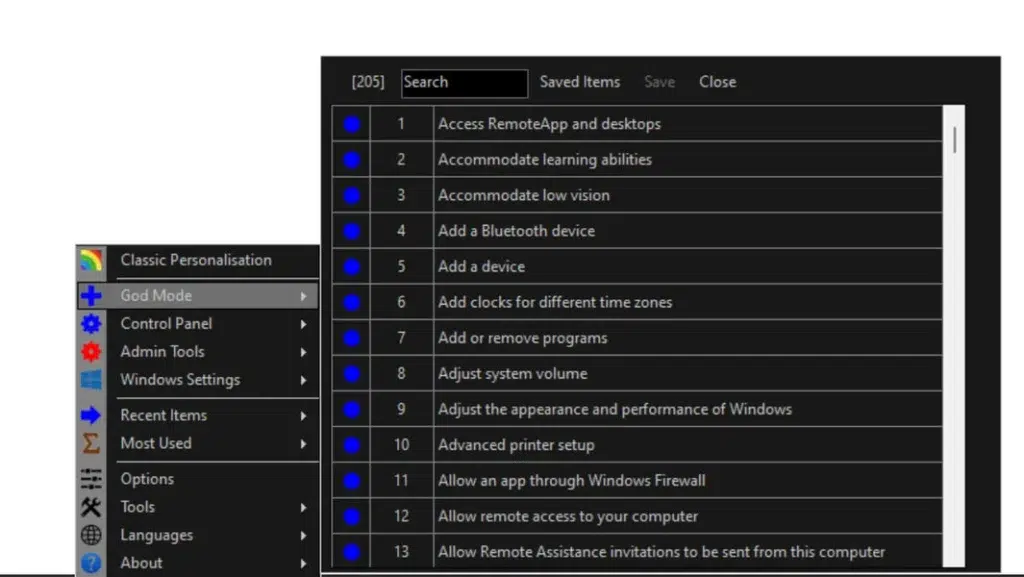Open the Saved Items list
Screen dimensions: 1024x577
coord(580,82)
